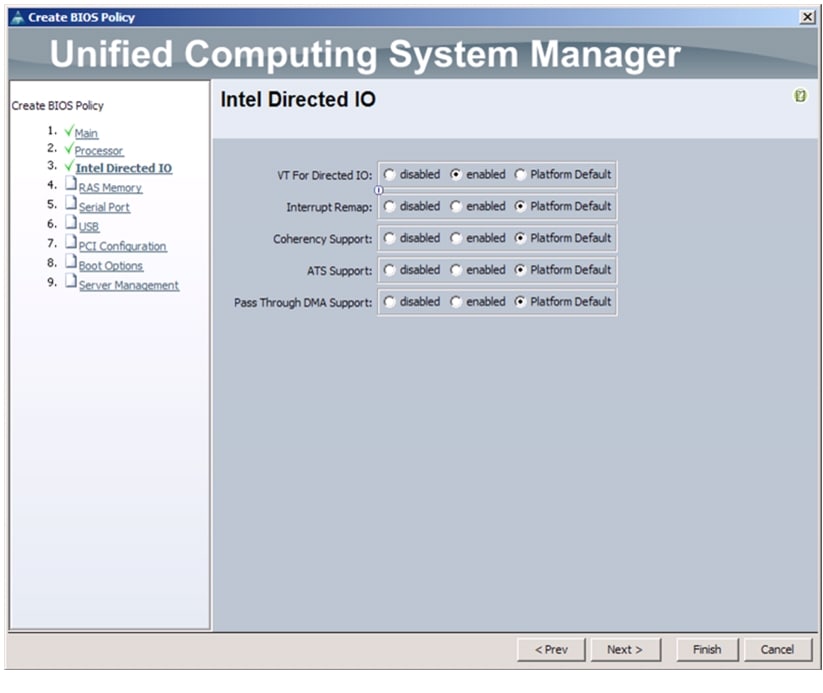Image resolution: width=823 pixels, height=693 pixels.
Task: Click the Create BIOS Policy sidebar heading
Action: click(58, 106)
